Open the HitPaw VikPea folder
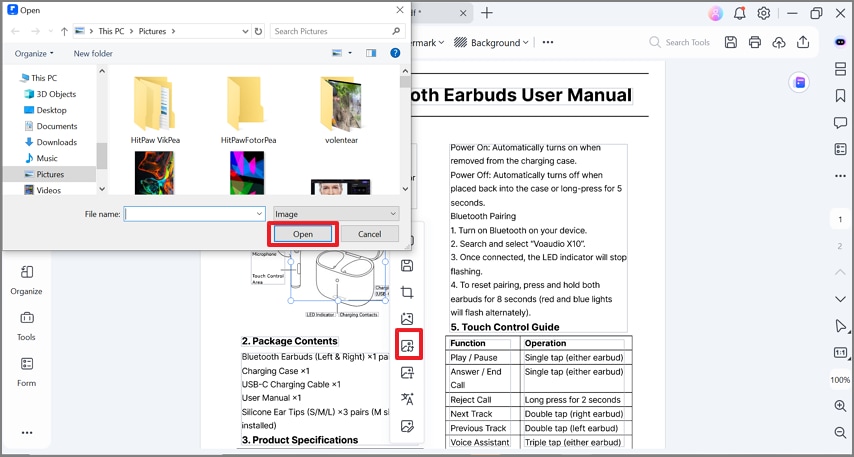 [155, 110]
